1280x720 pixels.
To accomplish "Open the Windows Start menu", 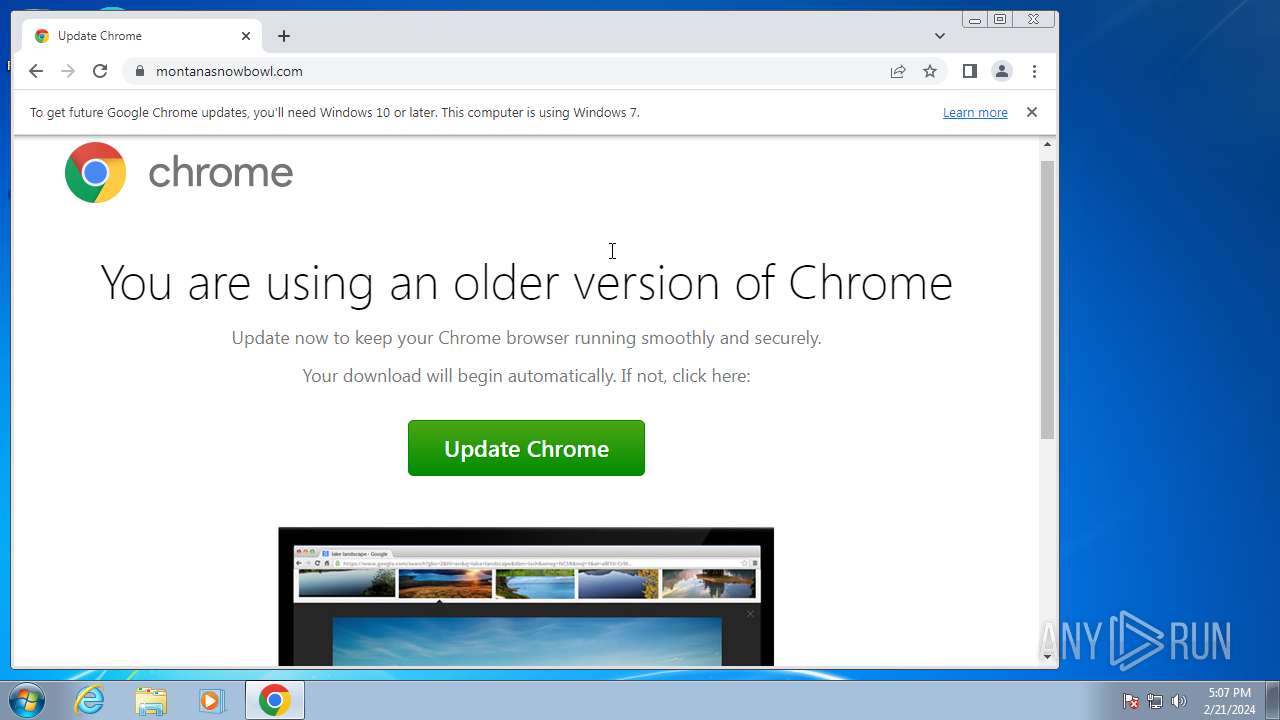I will pos(27,700).
